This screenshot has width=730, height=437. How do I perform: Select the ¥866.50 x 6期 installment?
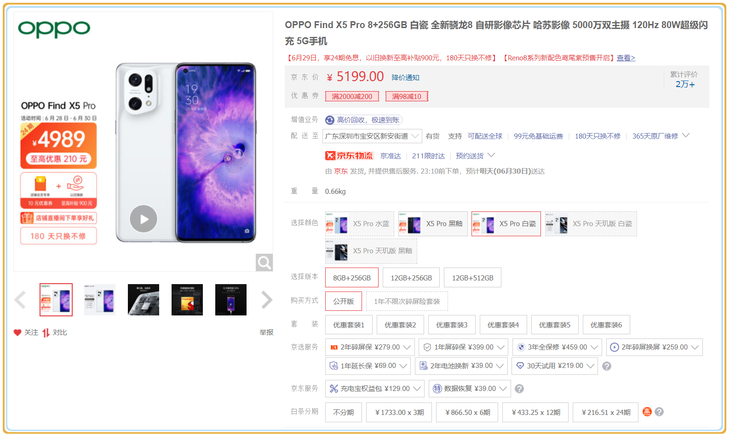click(x=467, y=412)
